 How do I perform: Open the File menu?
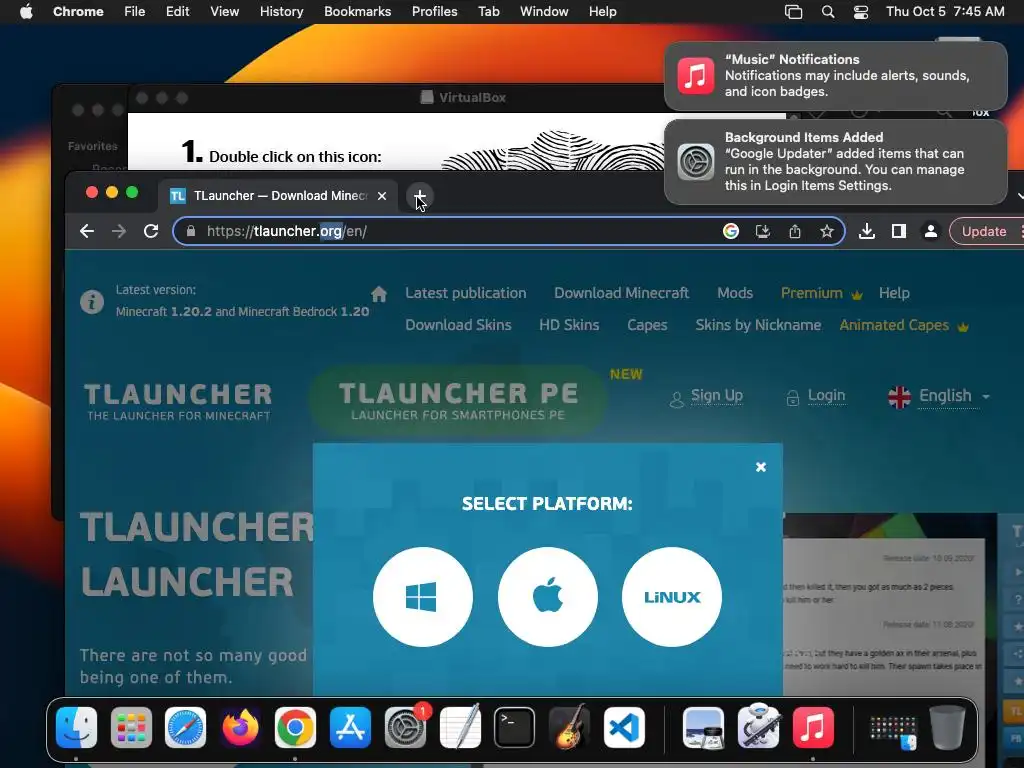coord(135,12)
